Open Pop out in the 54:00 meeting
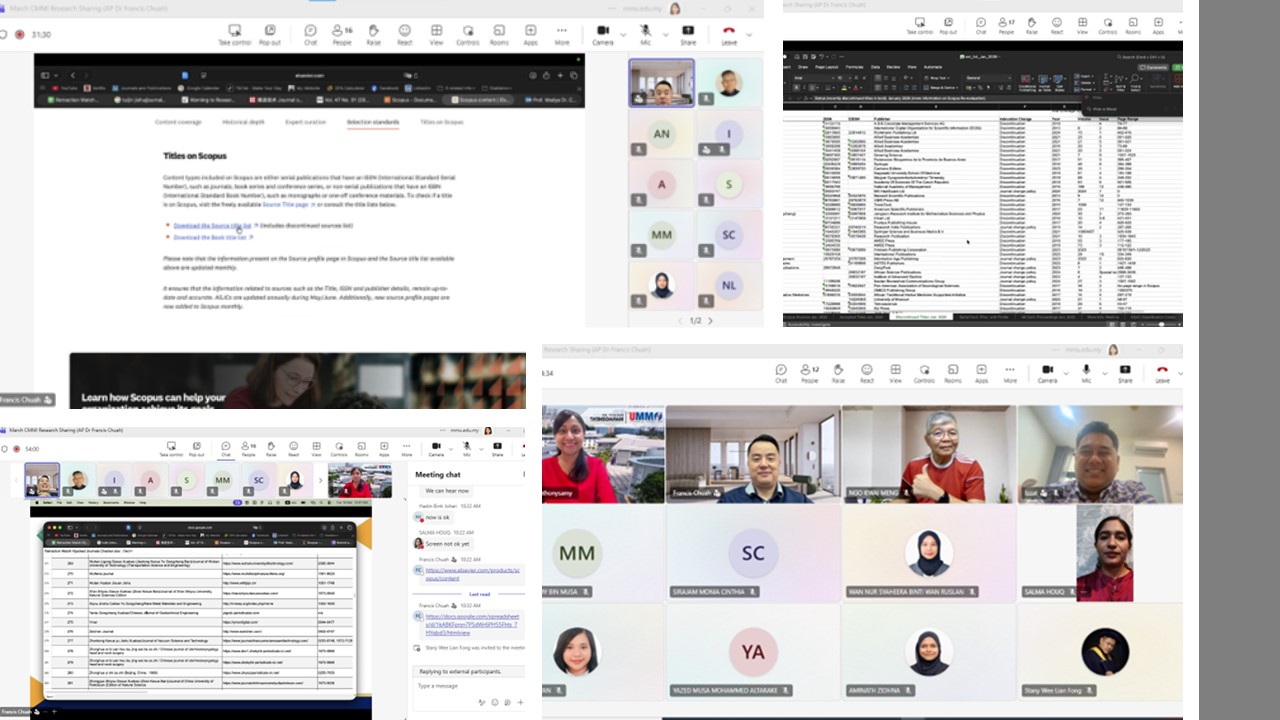Viewport: 1280px width, 720px height. (x=196, y=448)
